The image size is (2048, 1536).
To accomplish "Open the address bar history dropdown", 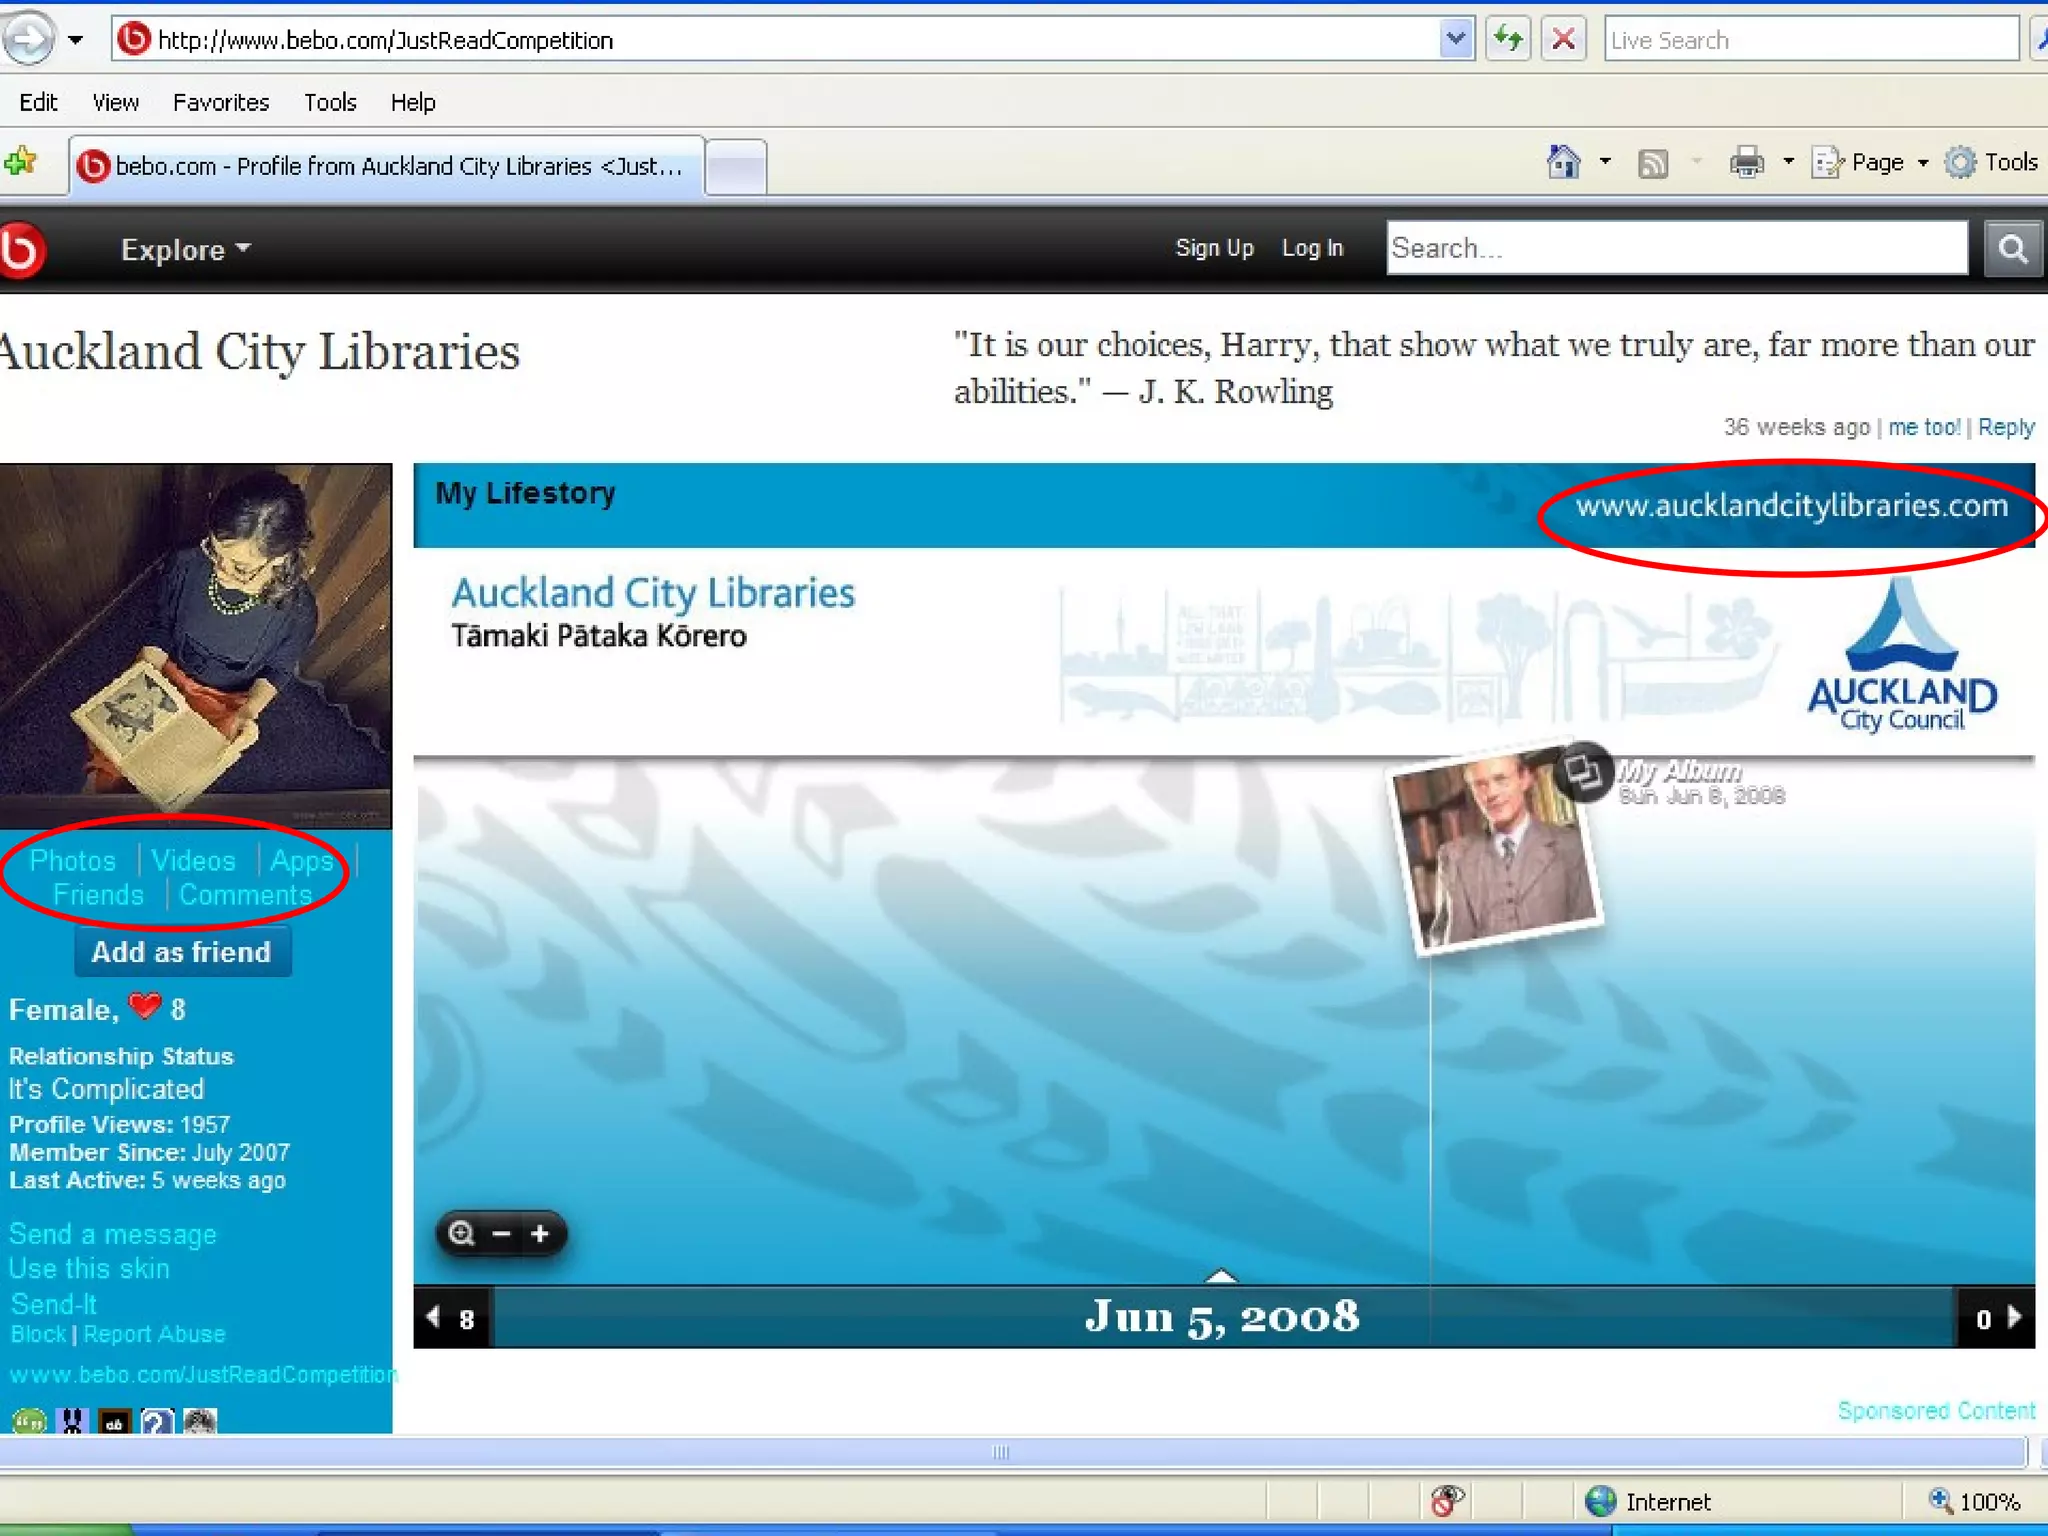I will pos(1456,40).
